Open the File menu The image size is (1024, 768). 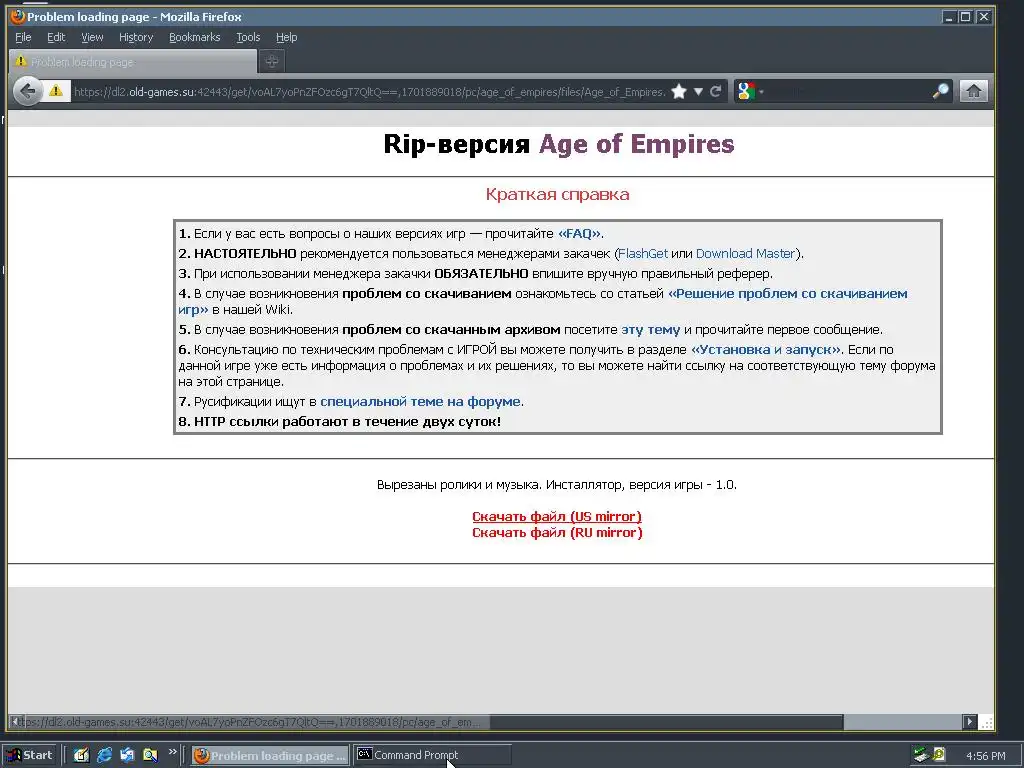(x=23, y=37)
